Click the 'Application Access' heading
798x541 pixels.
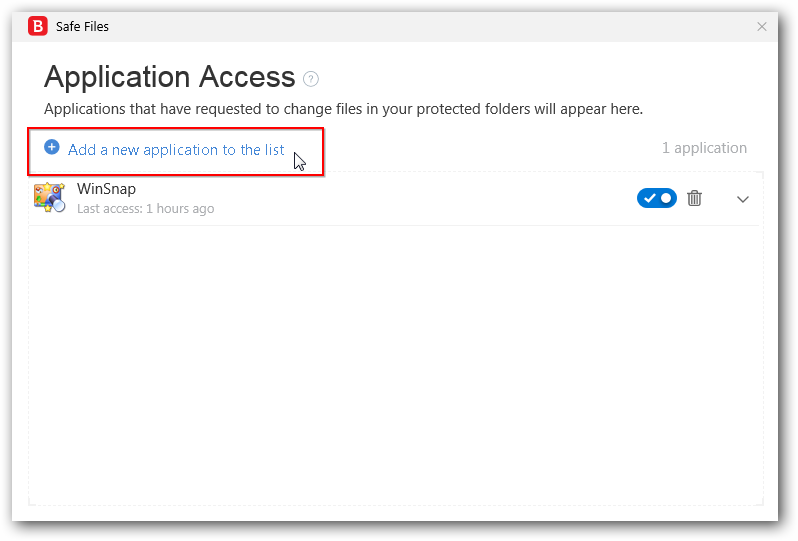[x=169, y=77]
